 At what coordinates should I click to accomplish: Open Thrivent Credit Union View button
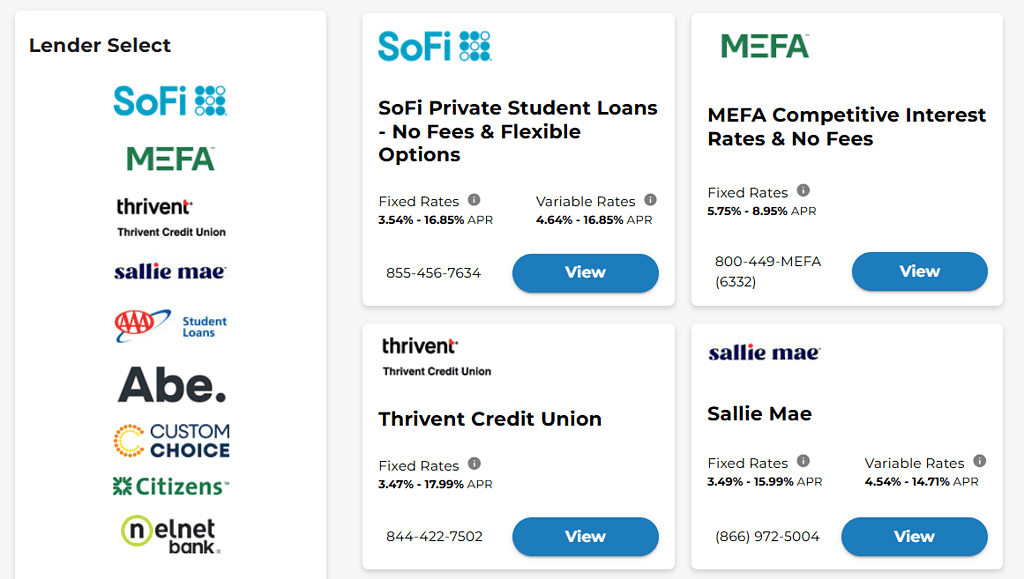click(585, 537)
